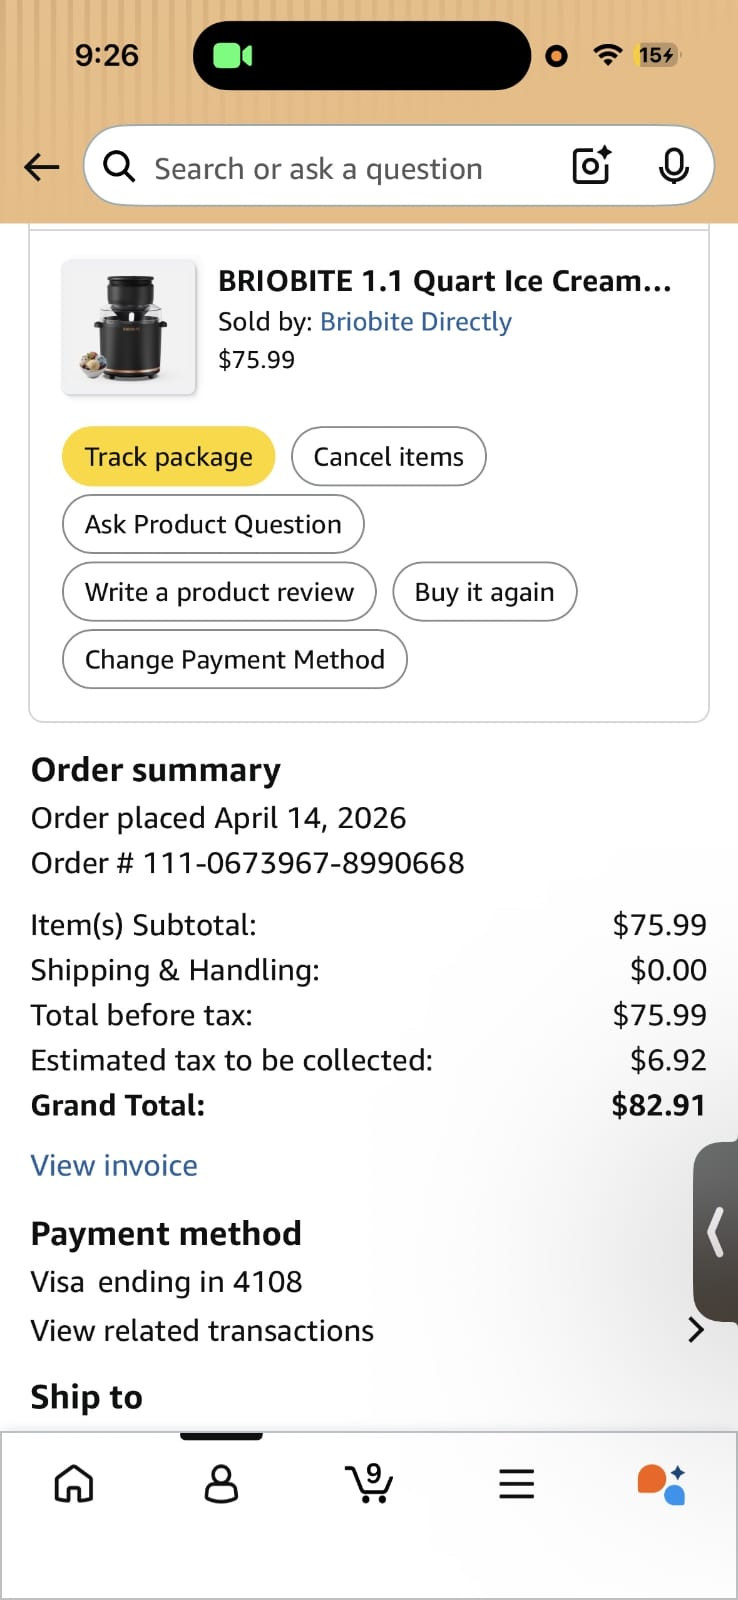The width and height of the screenshot is (738, 1600).
Task: Tap the microphone voice search icon
Action: 673,166
